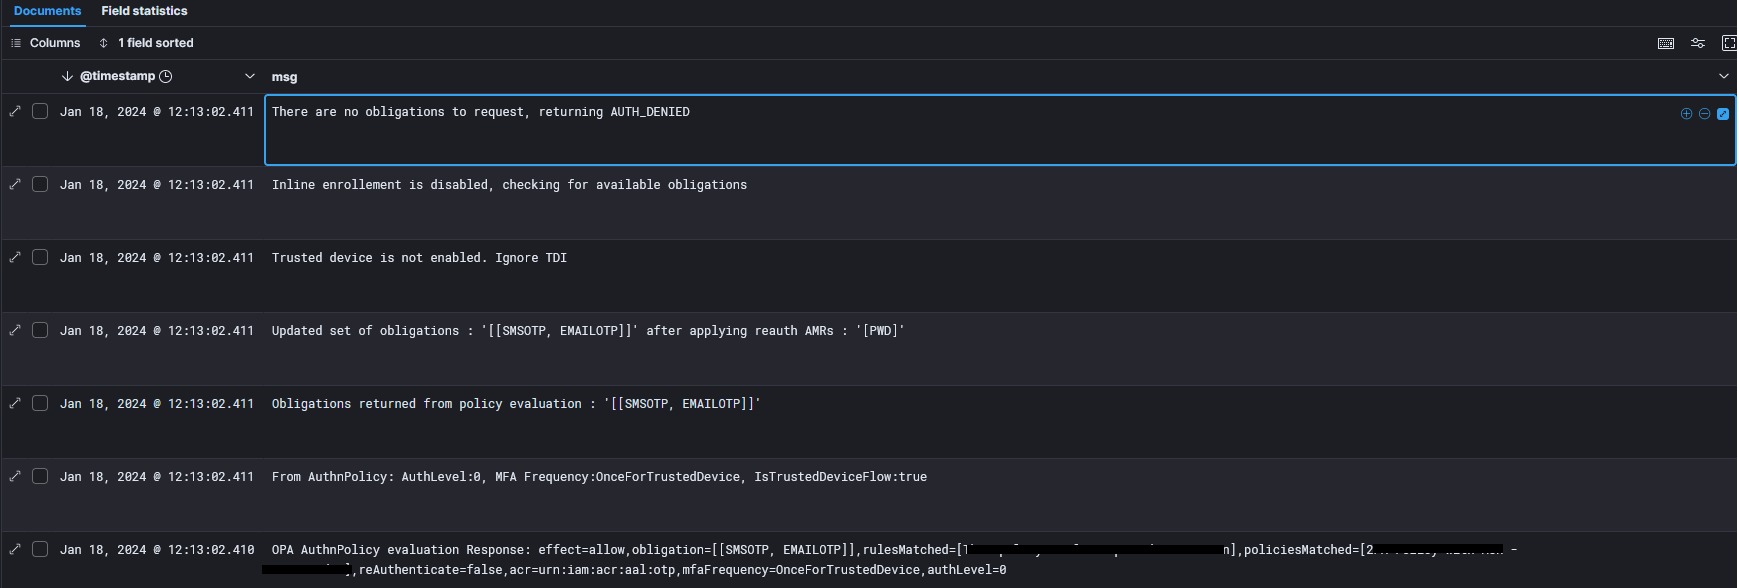This screenshot has height=588, width=1739.
Task: Click the minus filter-out-value icon in selected cell
Action: pos(1704,114)
